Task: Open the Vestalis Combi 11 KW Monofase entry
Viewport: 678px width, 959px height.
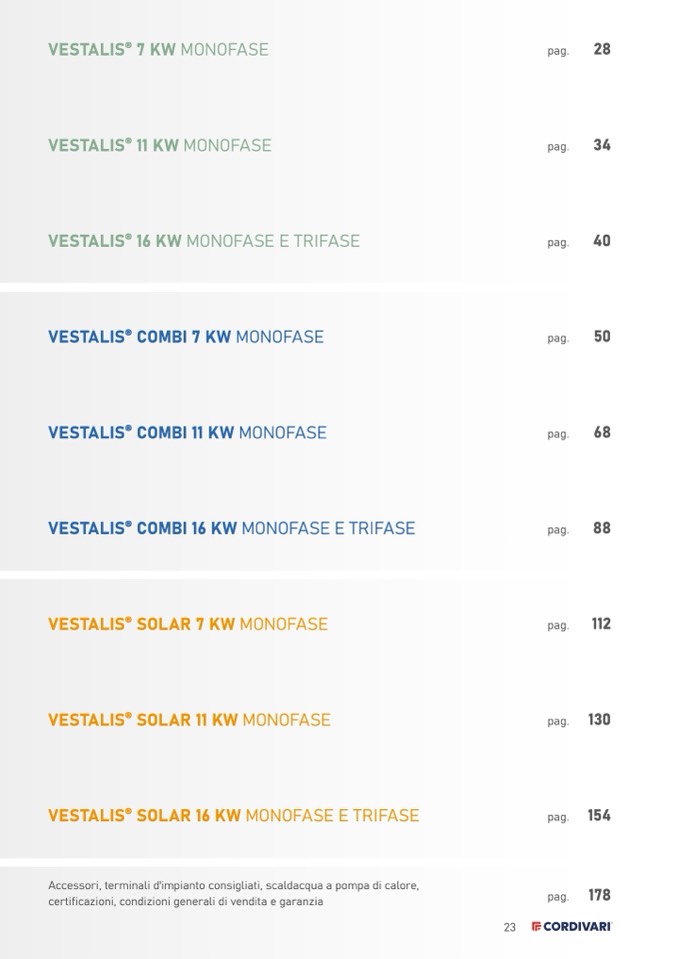Action: 187,433
